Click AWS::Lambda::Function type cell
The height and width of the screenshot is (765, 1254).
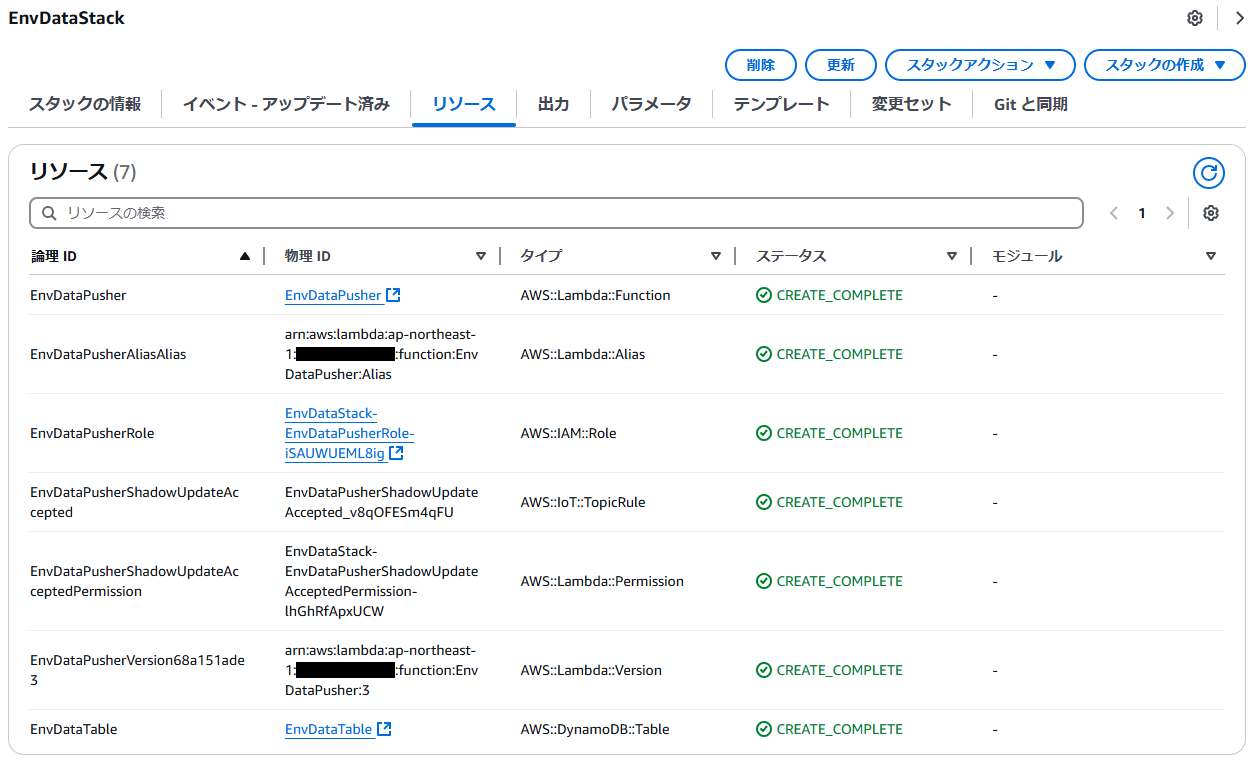595,295
